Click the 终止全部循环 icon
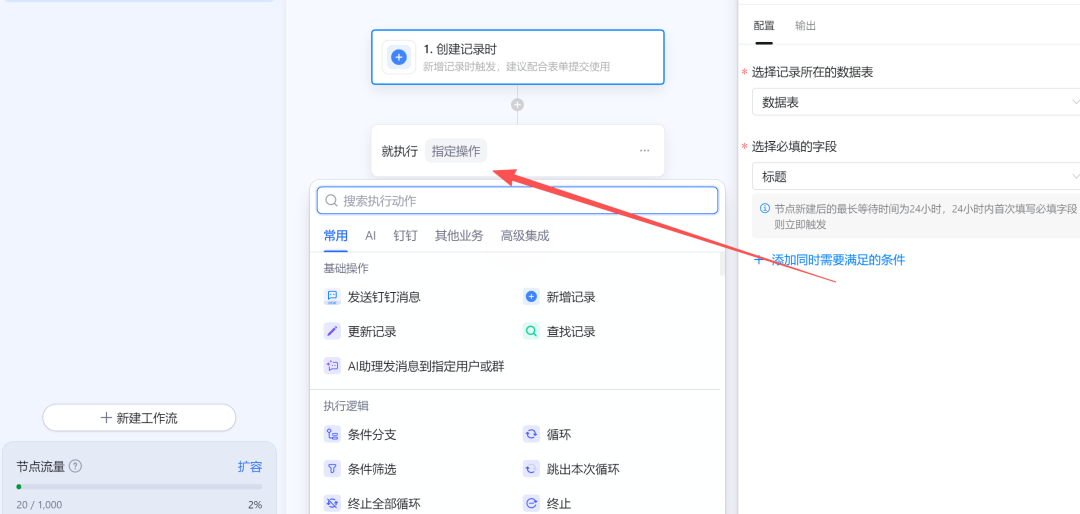Image resolution: width=1080 pixels, height=514 pixels. tap(333, 504)
